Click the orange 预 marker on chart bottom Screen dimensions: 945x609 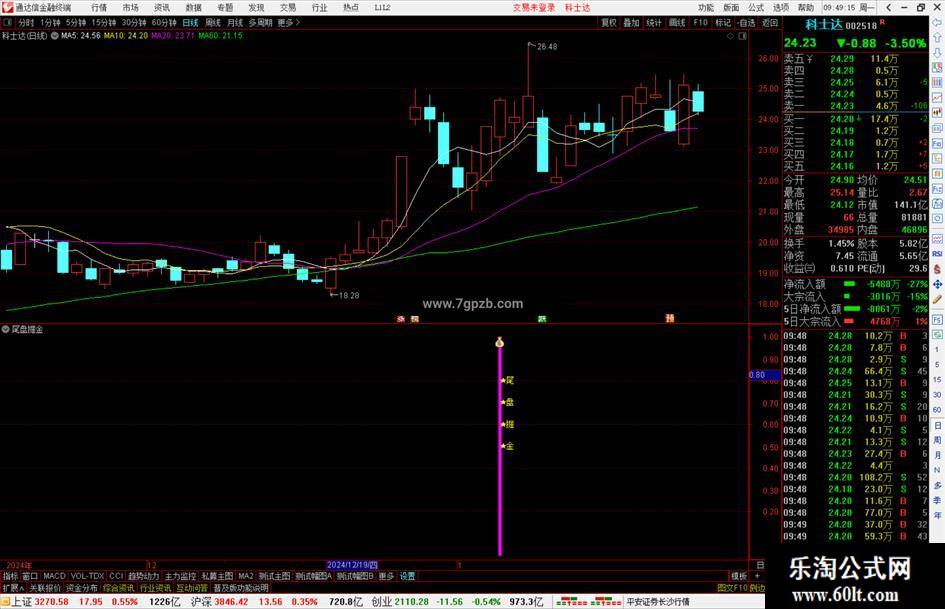[670, 318]
